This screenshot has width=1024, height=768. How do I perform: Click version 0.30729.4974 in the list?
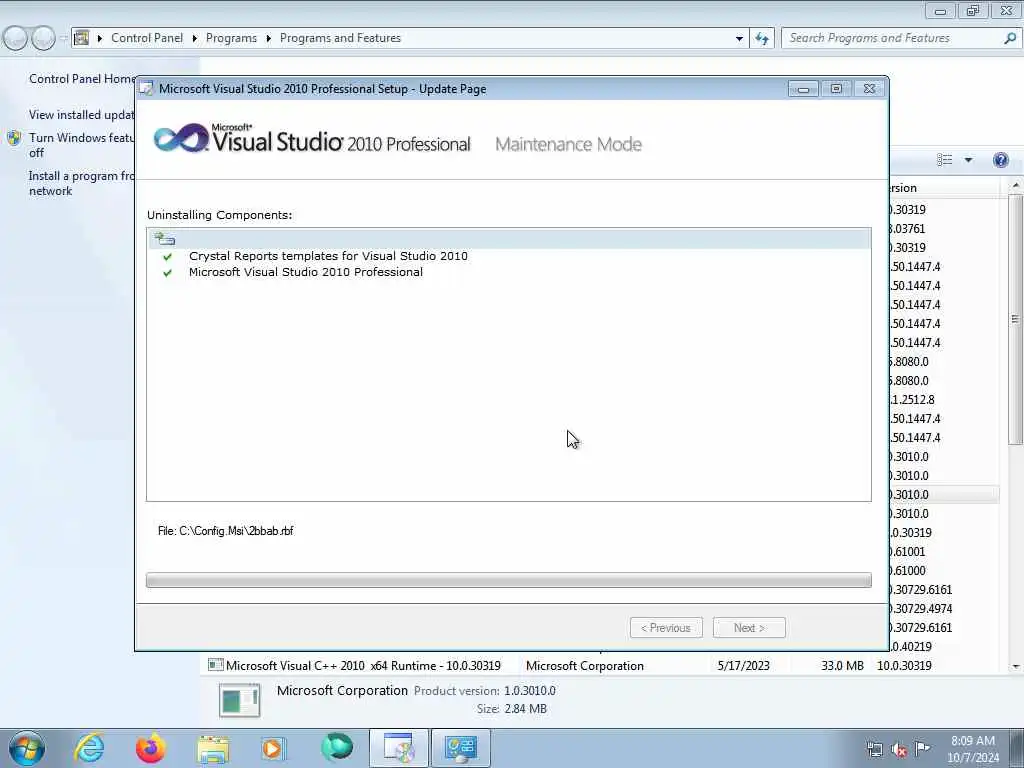pyautogui.click(x=921, y=609)
